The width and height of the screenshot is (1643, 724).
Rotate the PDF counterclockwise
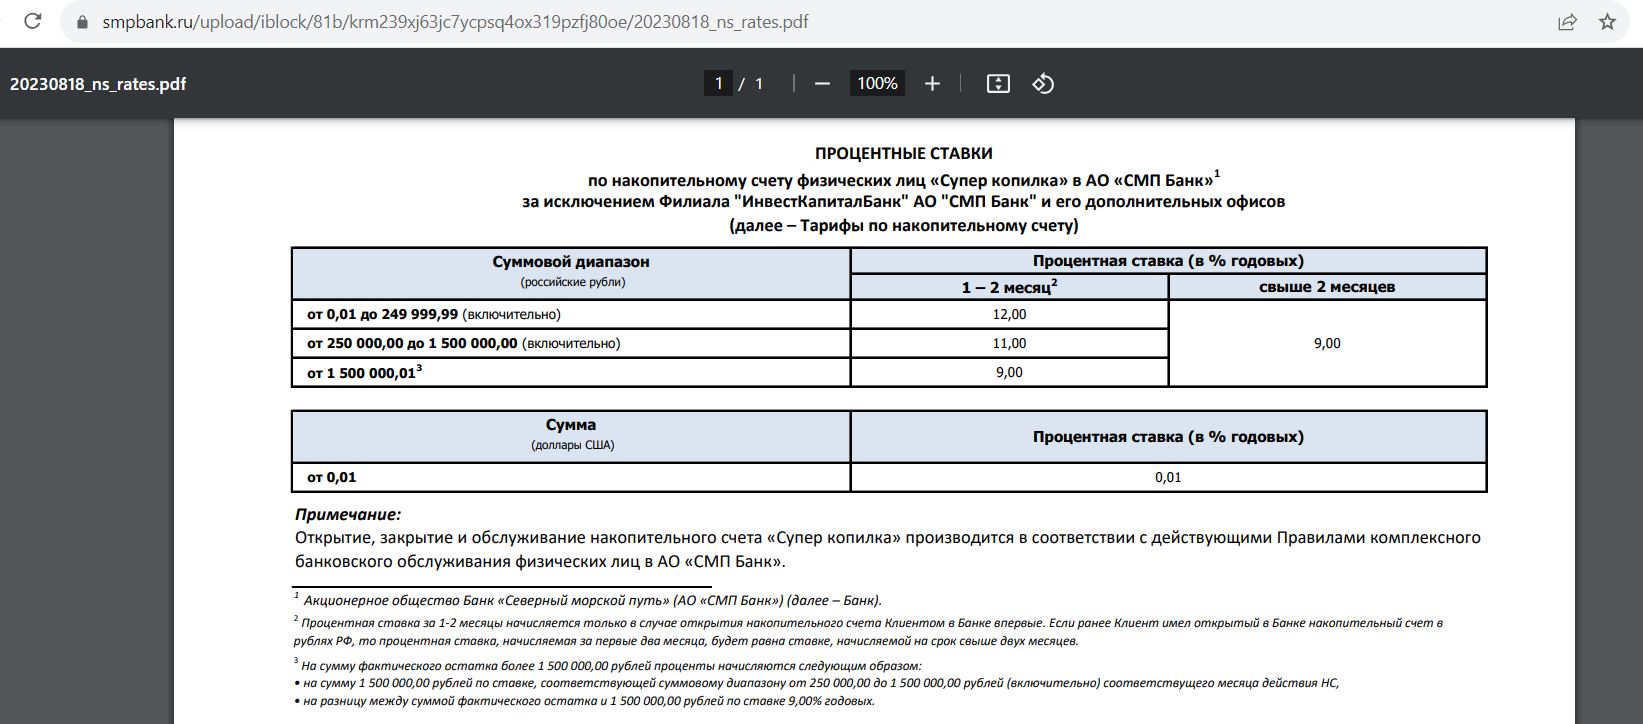(1043, 84)
